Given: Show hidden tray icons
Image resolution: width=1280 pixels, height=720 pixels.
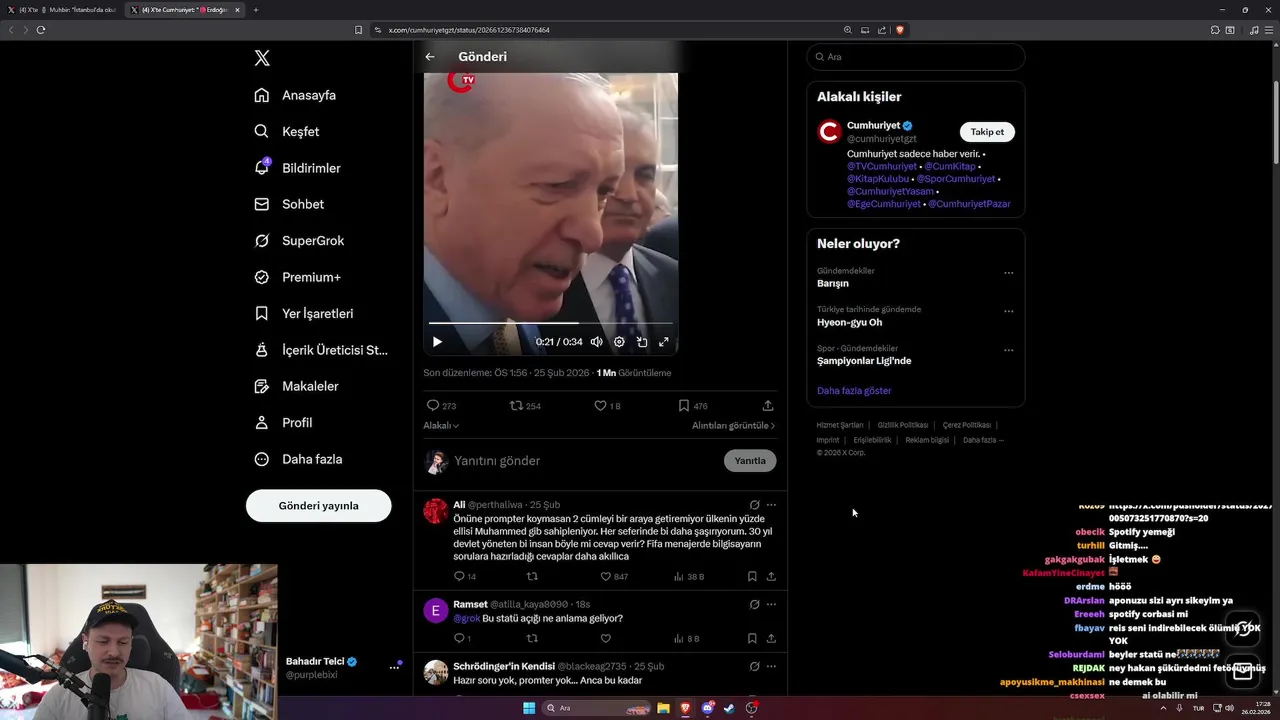Looking at the screenshot, I should (x=1163, y=708).
